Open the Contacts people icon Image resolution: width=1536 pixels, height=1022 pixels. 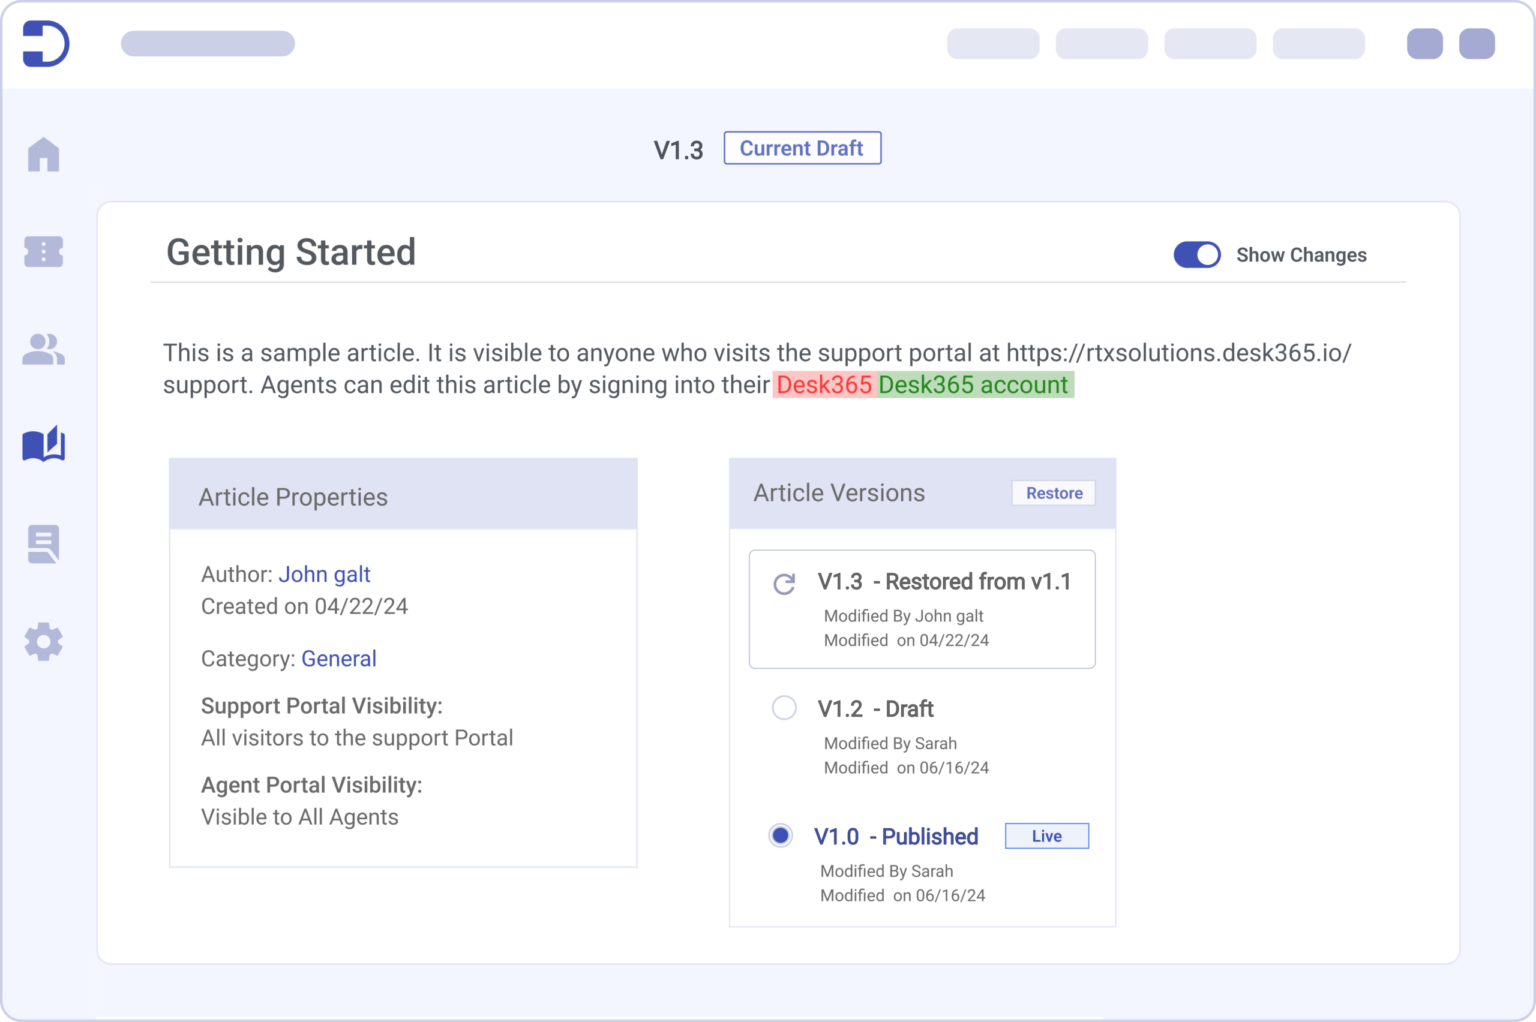pyautogui.click(x=43, y=349)
